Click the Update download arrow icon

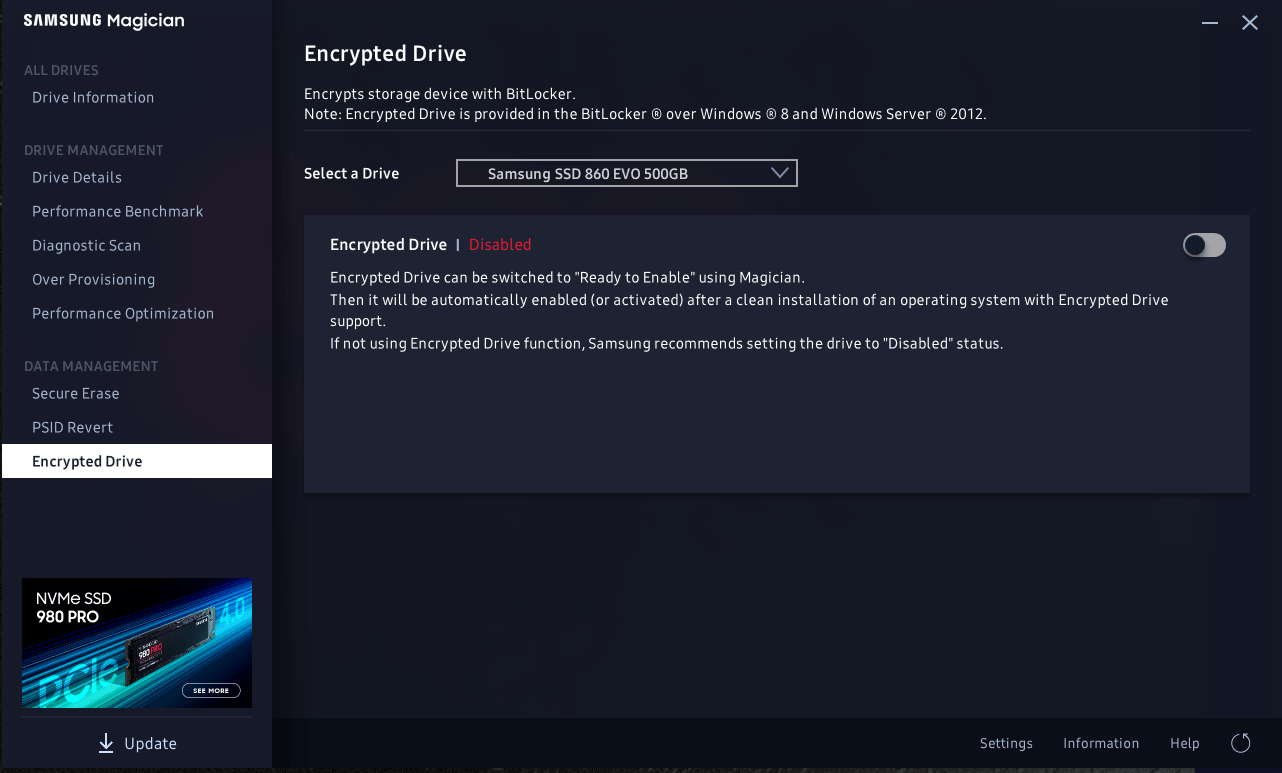pos(106,743)
